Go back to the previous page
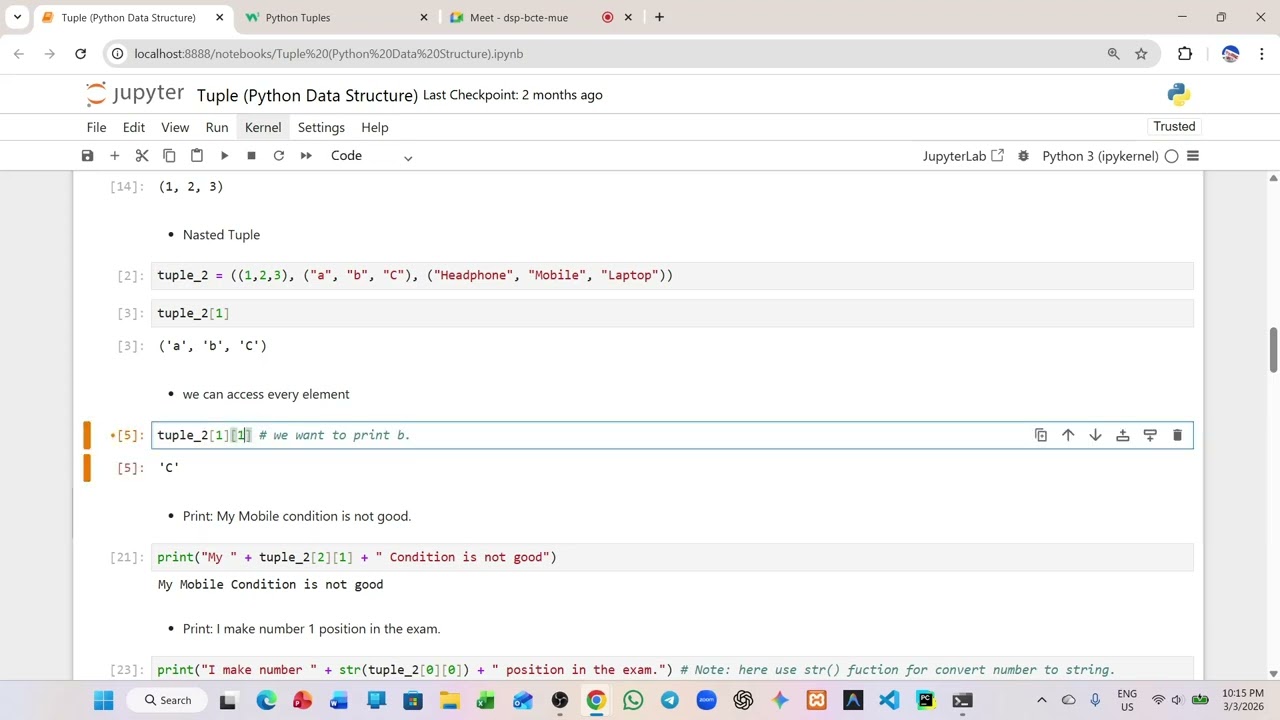 (x=18, y=54)
